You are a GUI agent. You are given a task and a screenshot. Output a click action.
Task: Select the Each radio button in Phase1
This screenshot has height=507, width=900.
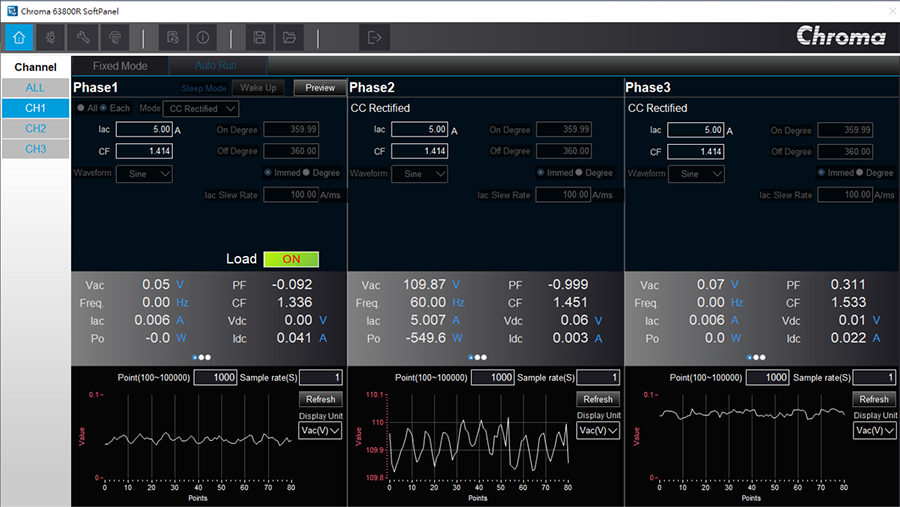pos(103,108)
